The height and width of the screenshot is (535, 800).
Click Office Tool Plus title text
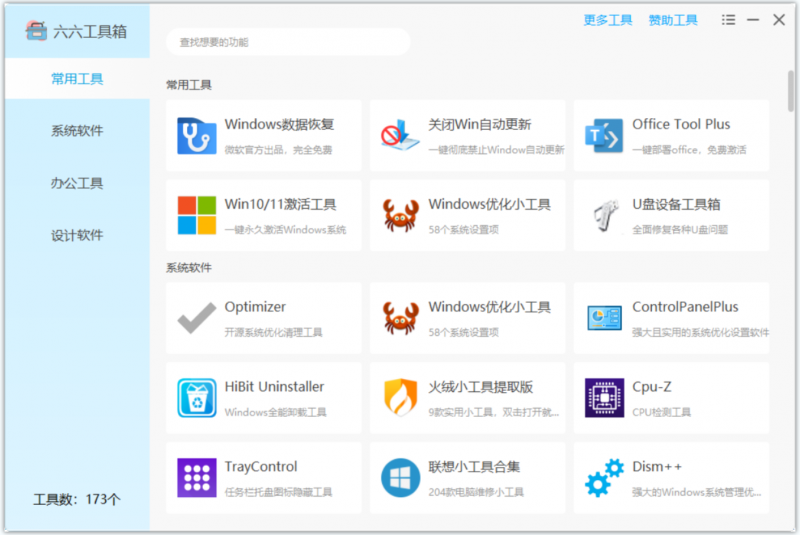click(x=681, y=124)
